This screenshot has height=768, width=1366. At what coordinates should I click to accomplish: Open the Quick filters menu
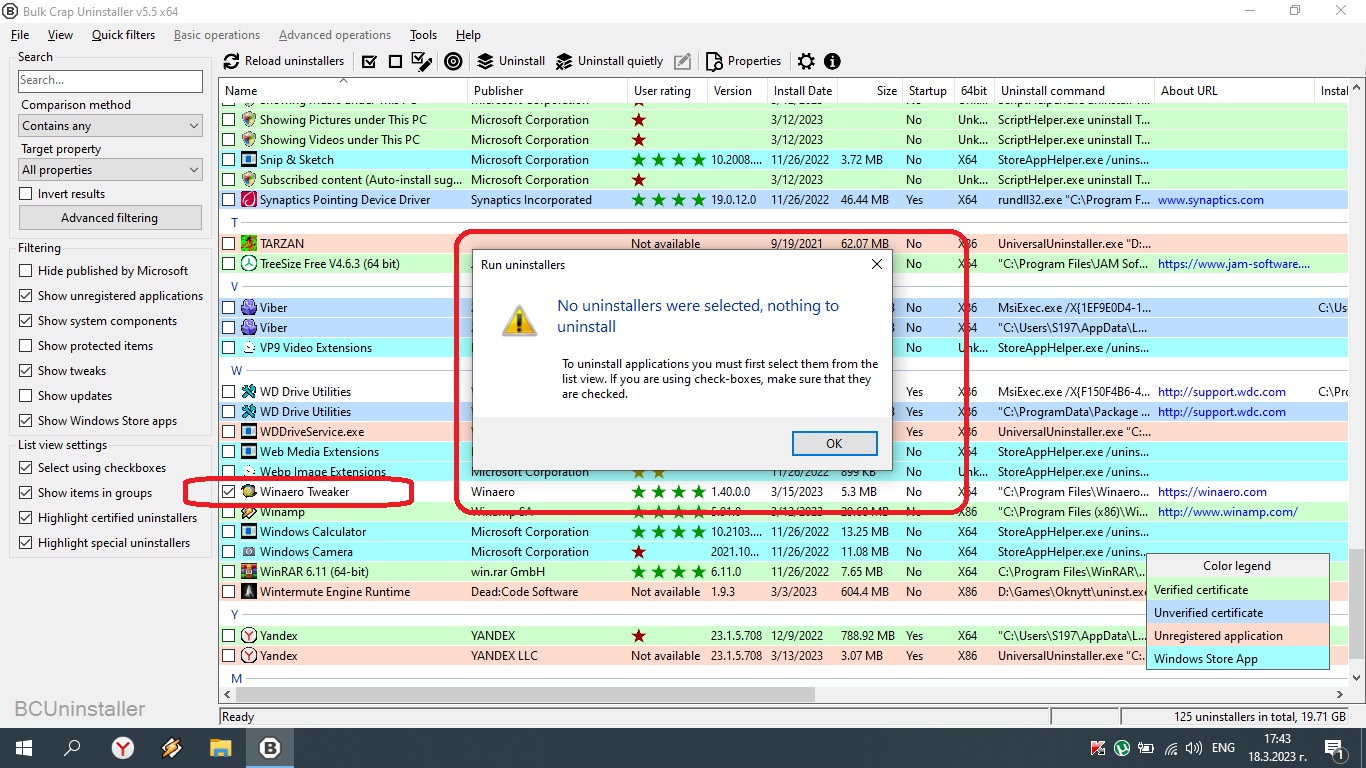point(123,35)
